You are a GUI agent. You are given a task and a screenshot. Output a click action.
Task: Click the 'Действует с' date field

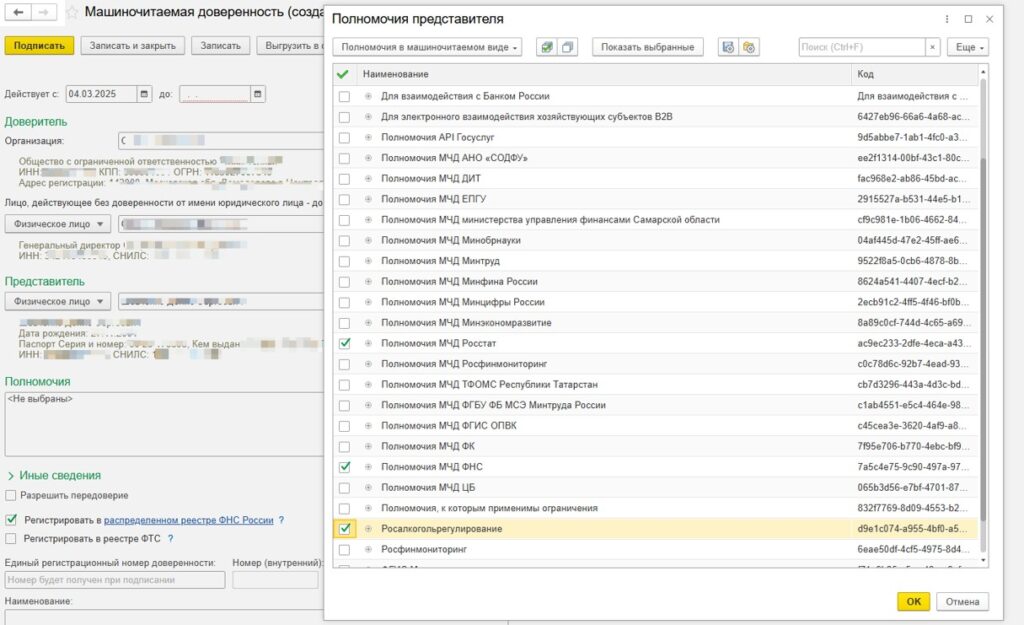pyautogui.click(x=101, y=94)
